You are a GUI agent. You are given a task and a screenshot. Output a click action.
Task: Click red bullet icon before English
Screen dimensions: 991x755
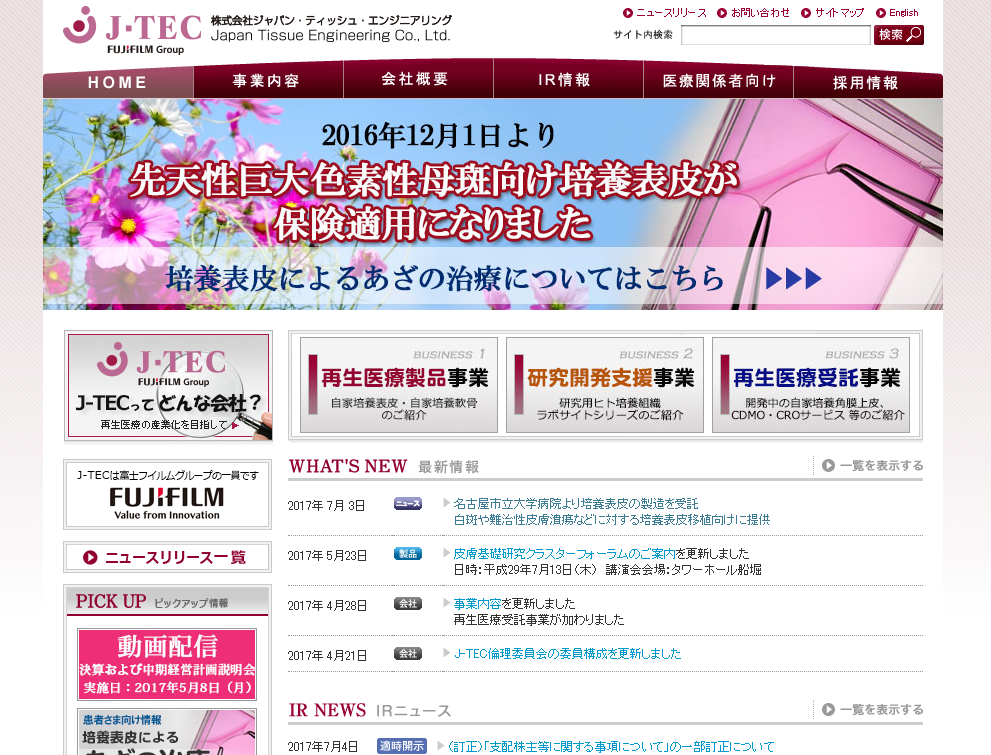(880, 13)
